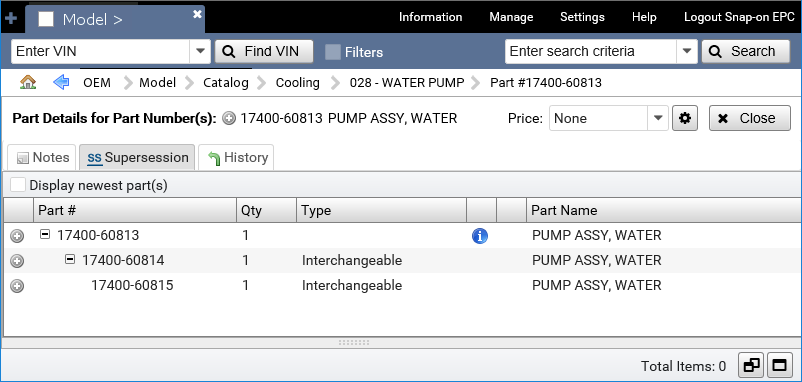Screen dimensions: 802x382
Task: Click the add tab plus icon
Action: click(x=10, y=19)
